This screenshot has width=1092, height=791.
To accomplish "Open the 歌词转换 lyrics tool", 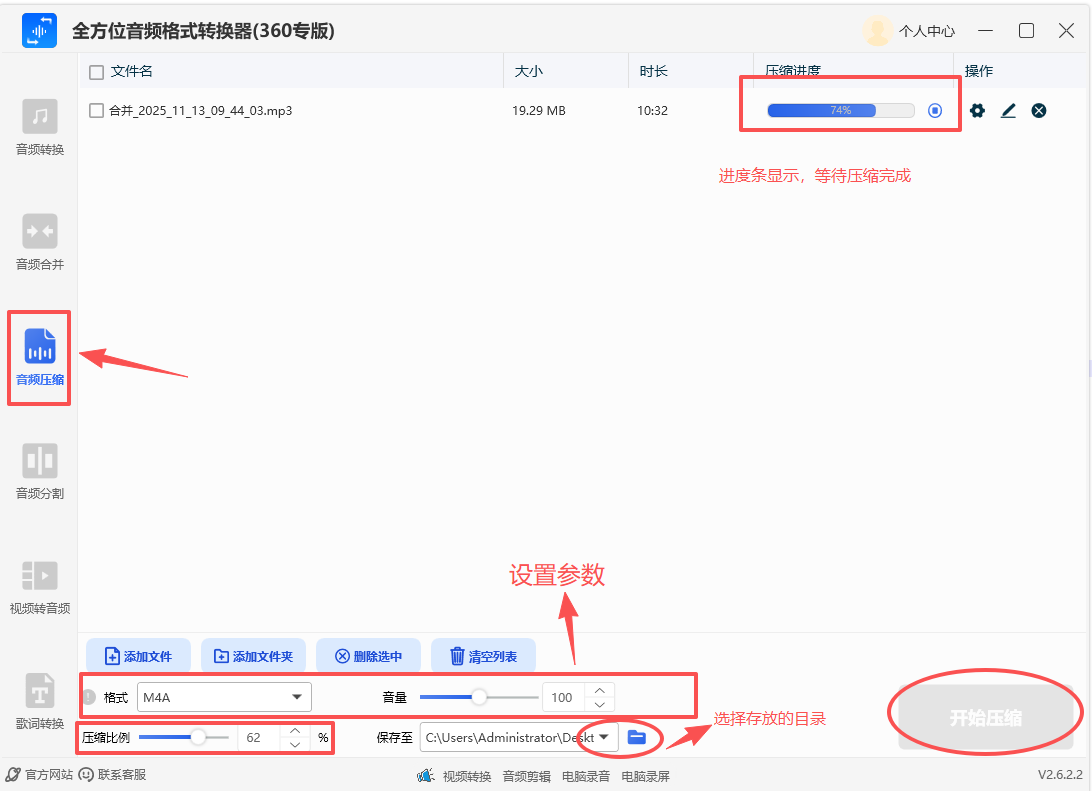I will click(40, 701).
